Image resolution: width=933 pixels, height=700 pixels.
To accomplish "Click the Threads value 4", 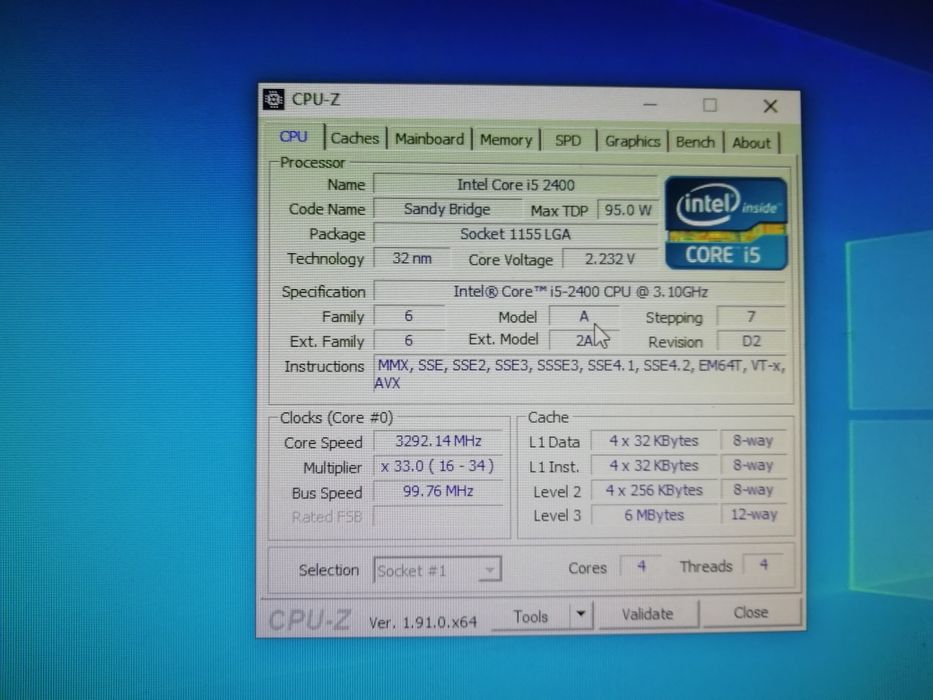I will click(x=764, y=564).
